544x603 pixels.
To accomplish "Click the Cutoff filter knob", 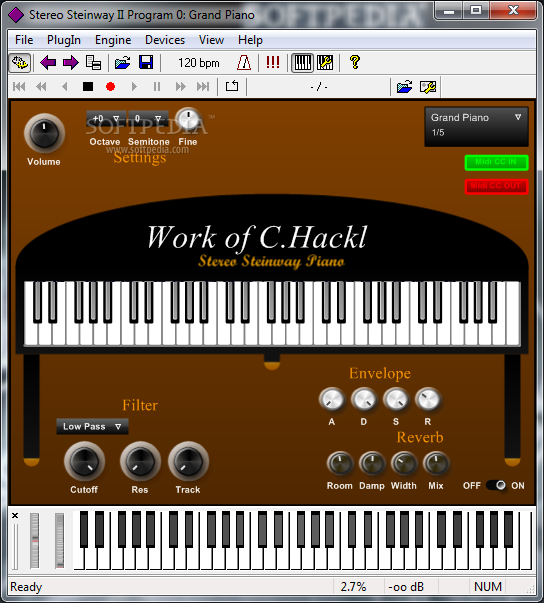I will [84, 461].
